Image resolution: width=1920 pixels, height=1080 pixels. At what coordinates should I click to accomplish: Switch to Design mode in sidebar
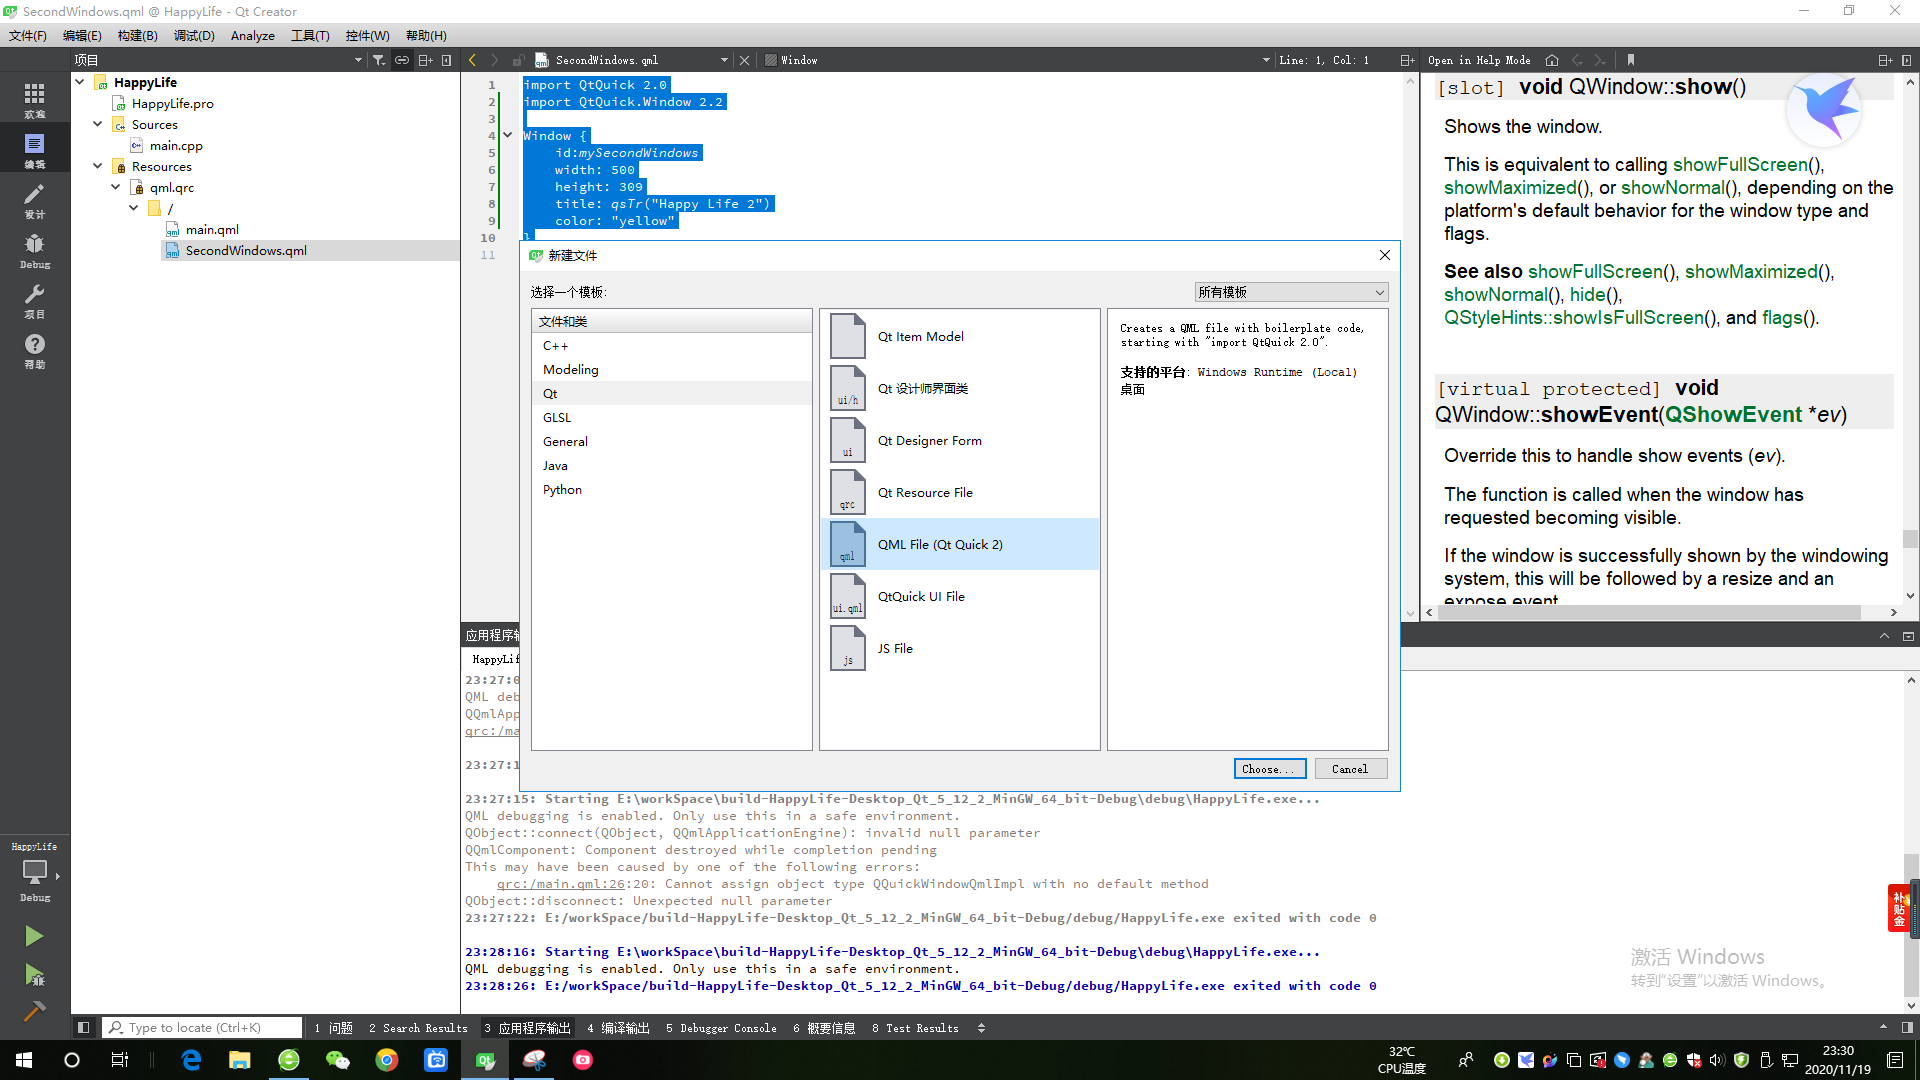point(34,199)
